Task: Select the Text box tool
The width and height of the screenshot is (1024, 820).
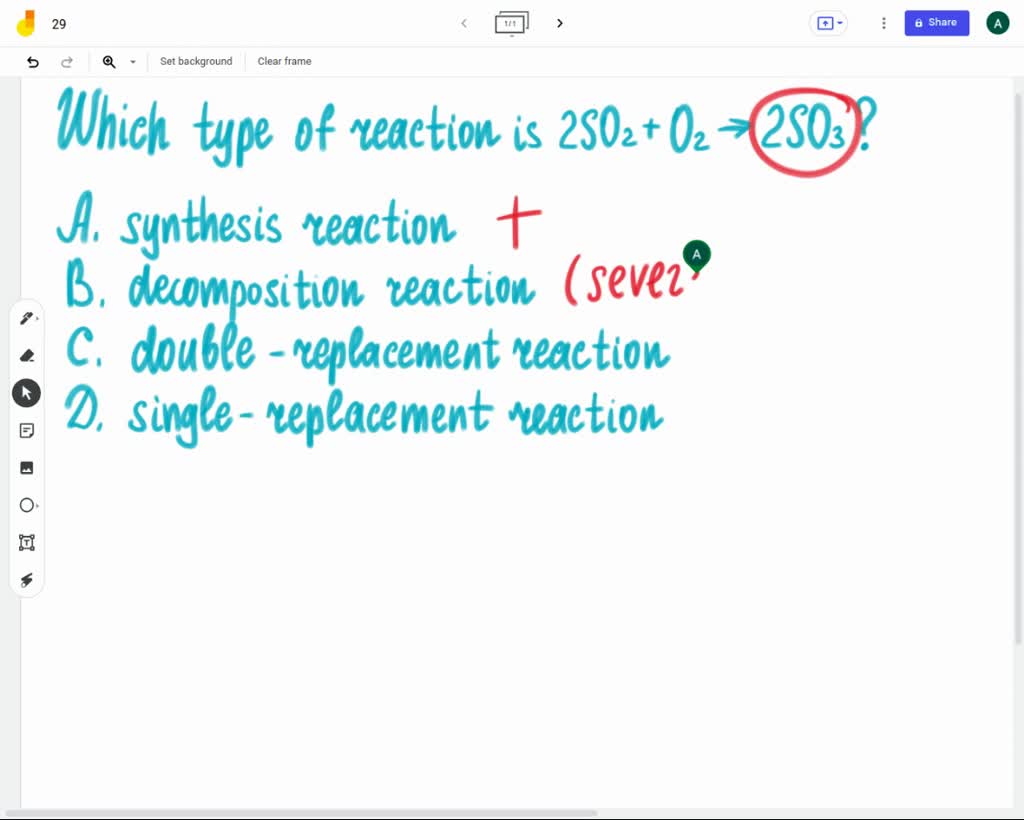Action: 27,542
